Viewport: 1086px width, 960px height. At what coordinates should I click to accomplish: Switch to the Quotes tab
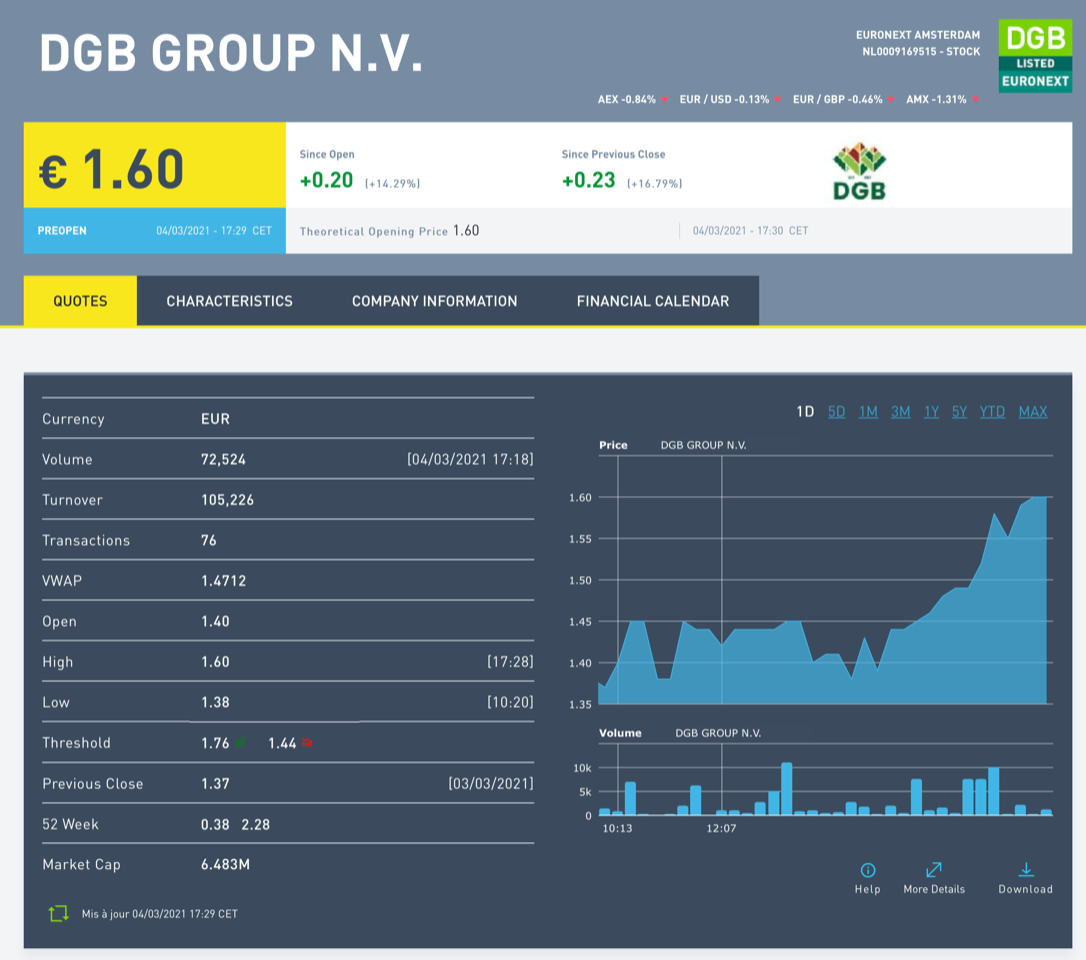point(80,301)
